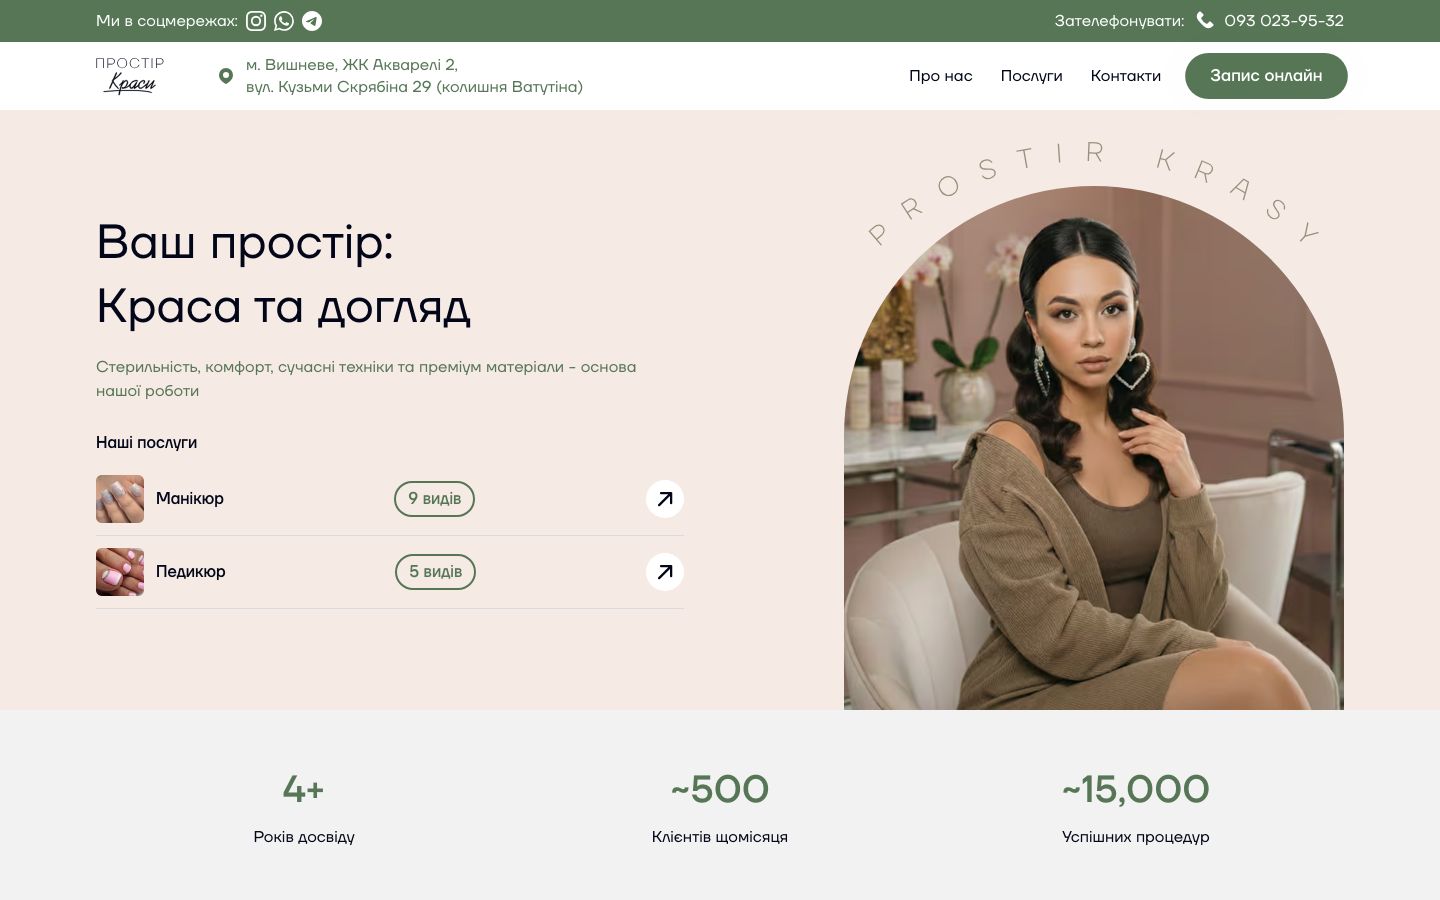Open the Про нас menu item
The width and height of the screenshot is (1440, 900).
940,76
